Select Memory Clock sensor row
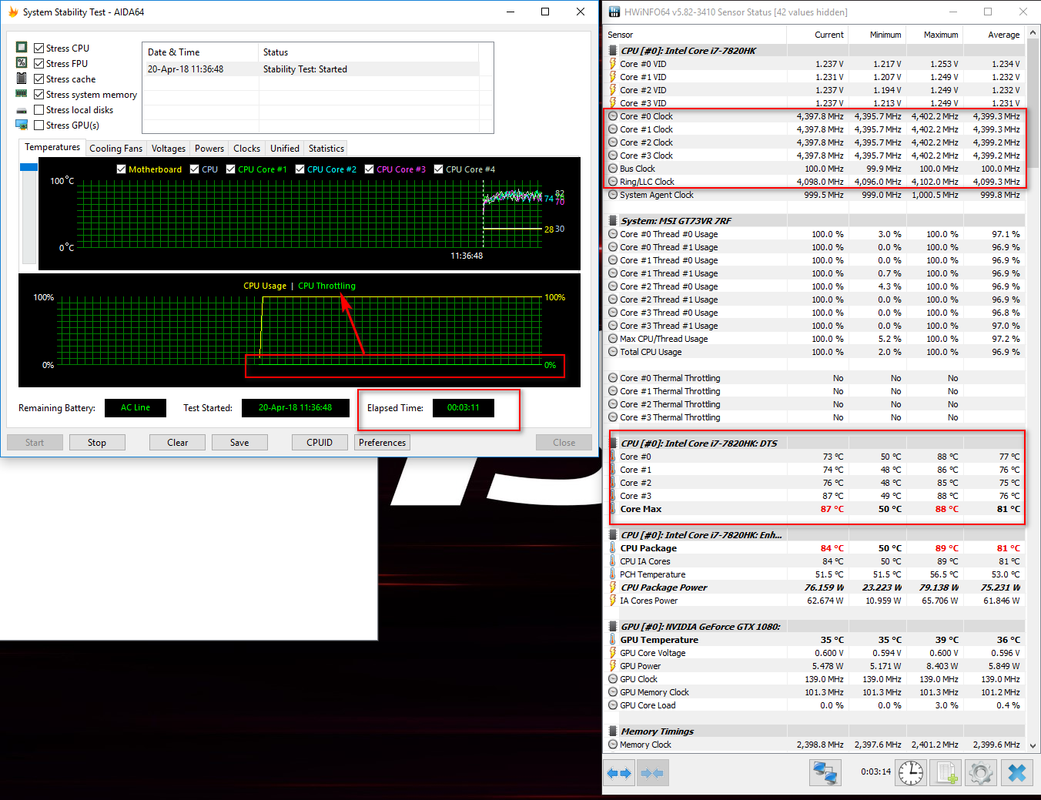 pyautogui.click(x=815, y=744)
